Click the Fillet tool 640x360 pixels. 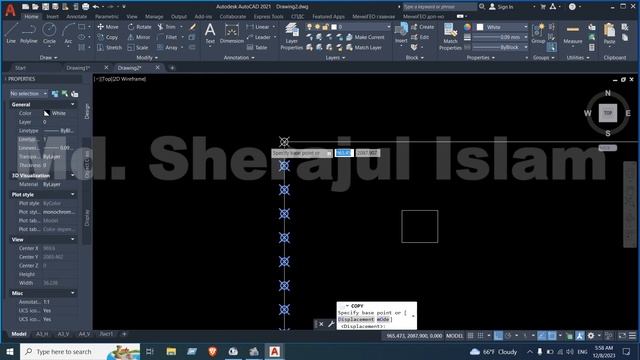[167, 37]
